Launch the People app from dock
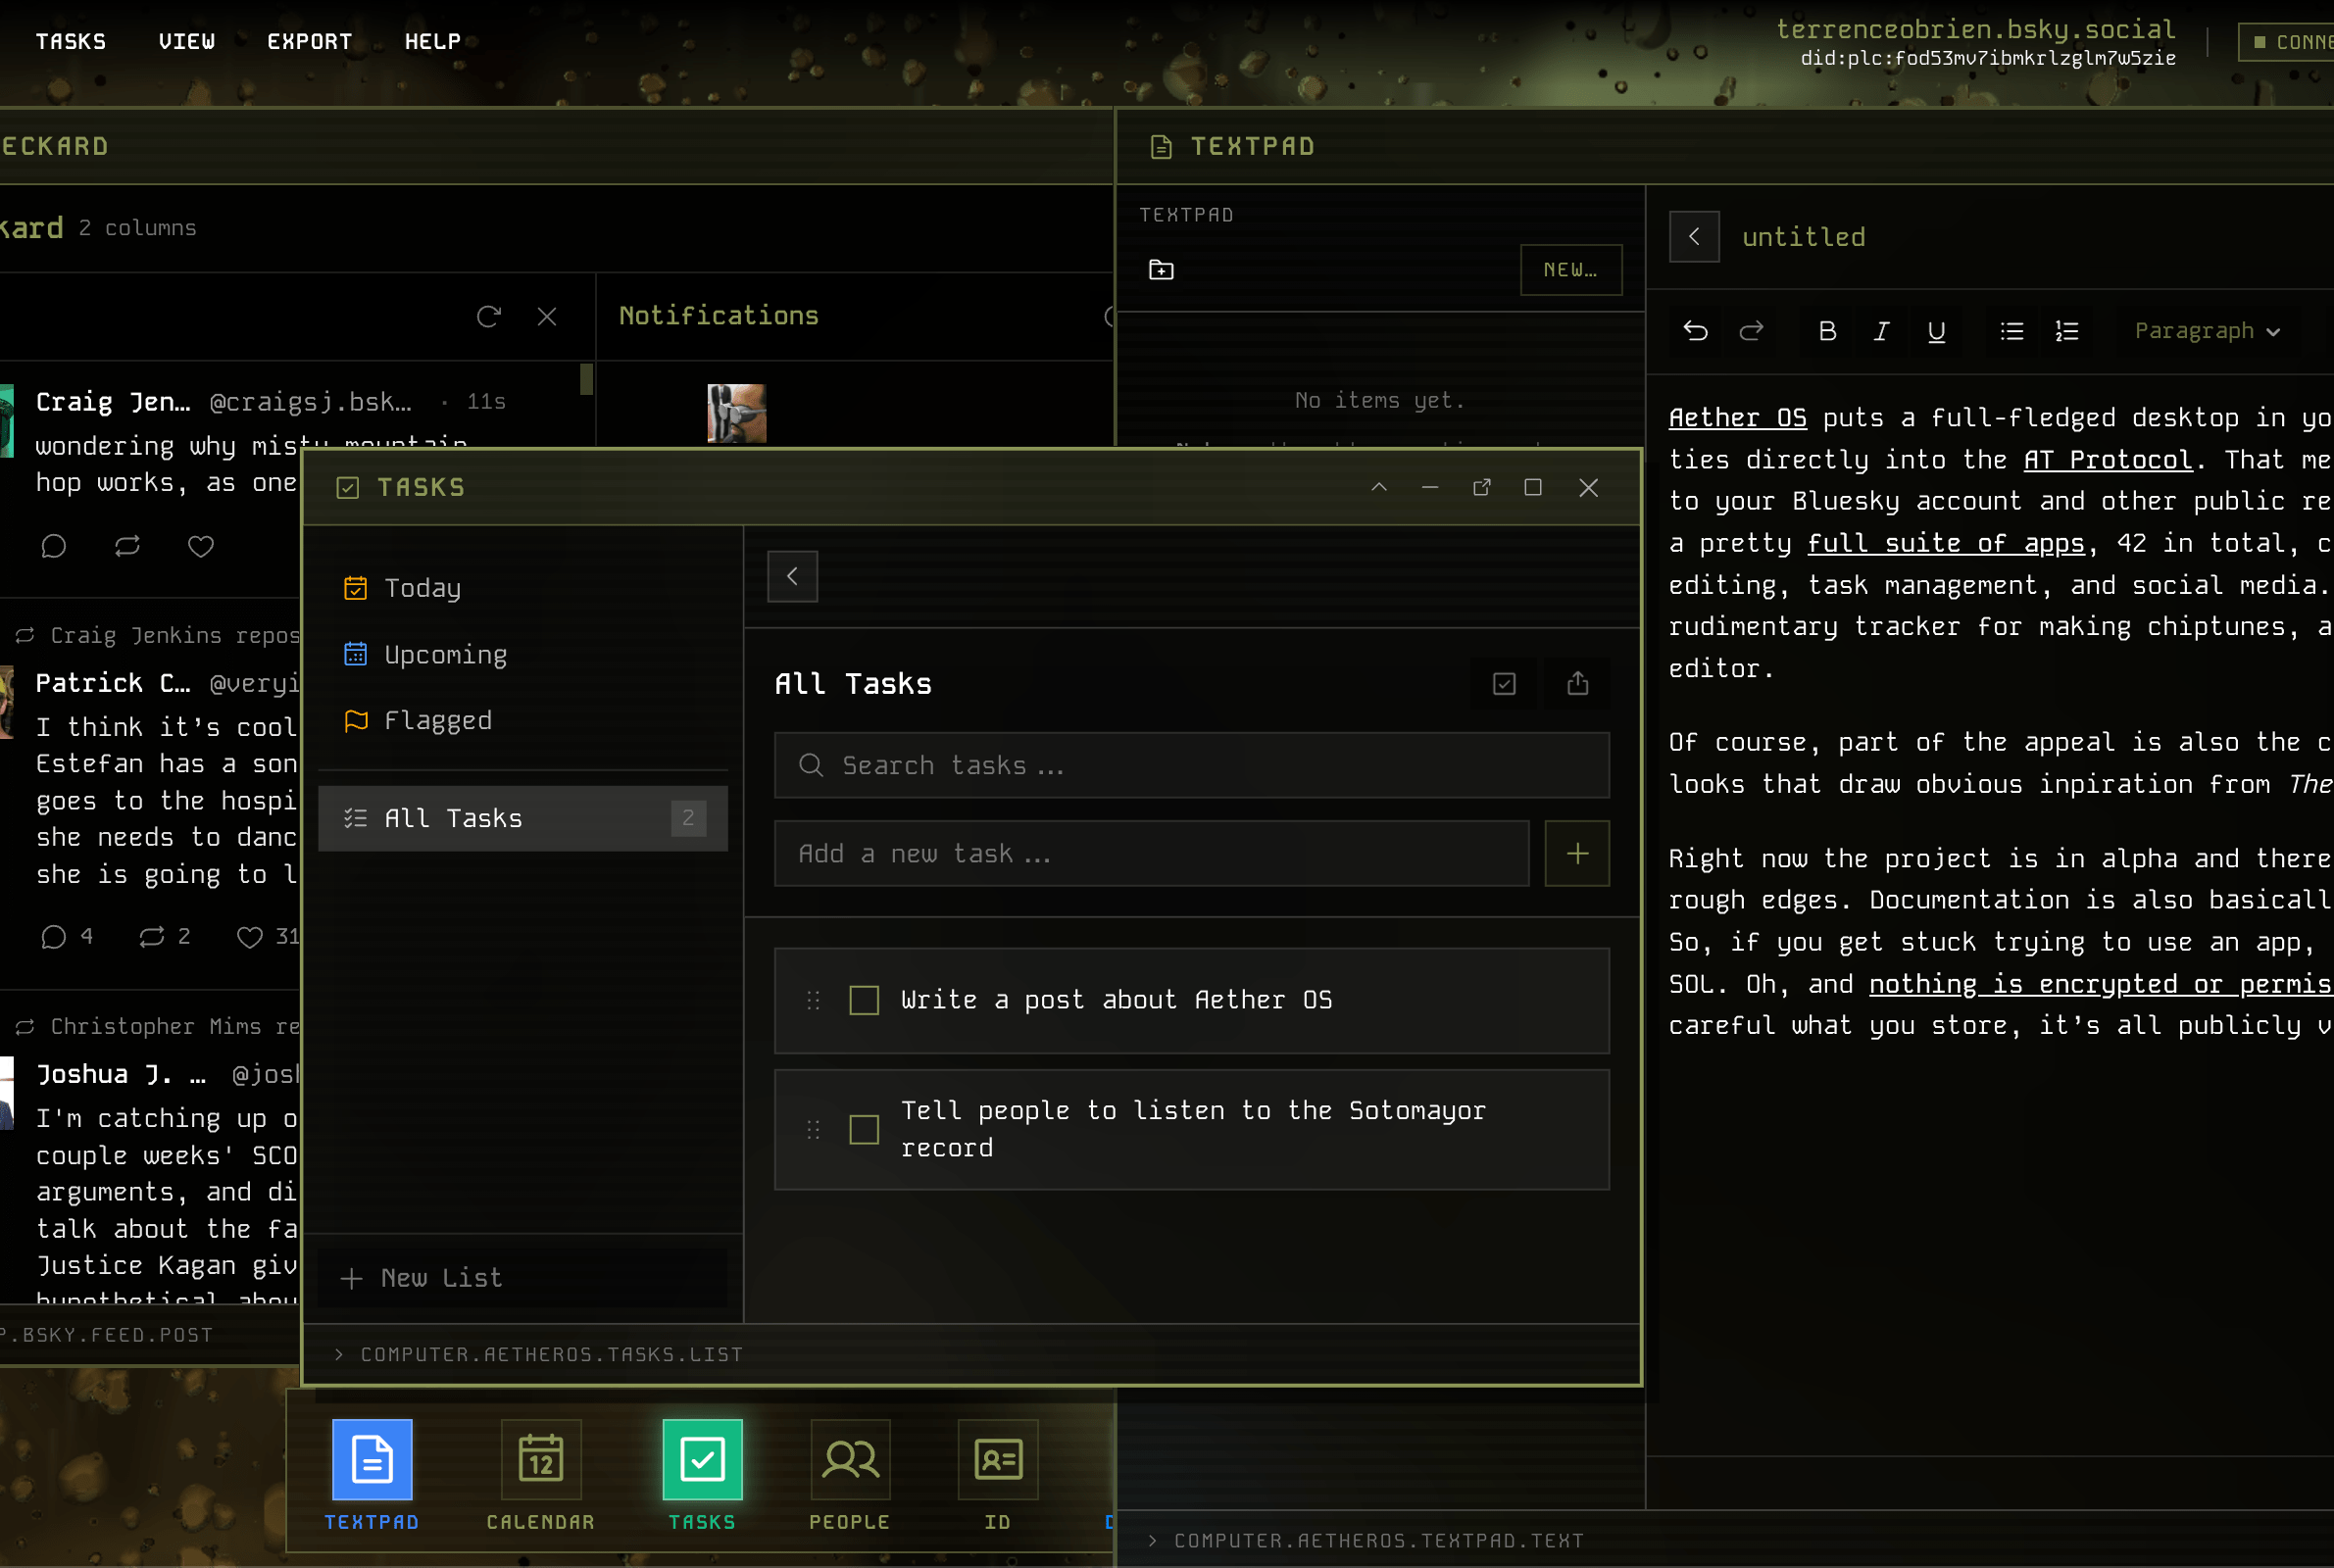The width and height of the screenshot is (2334, 1568). [849, 1460]
